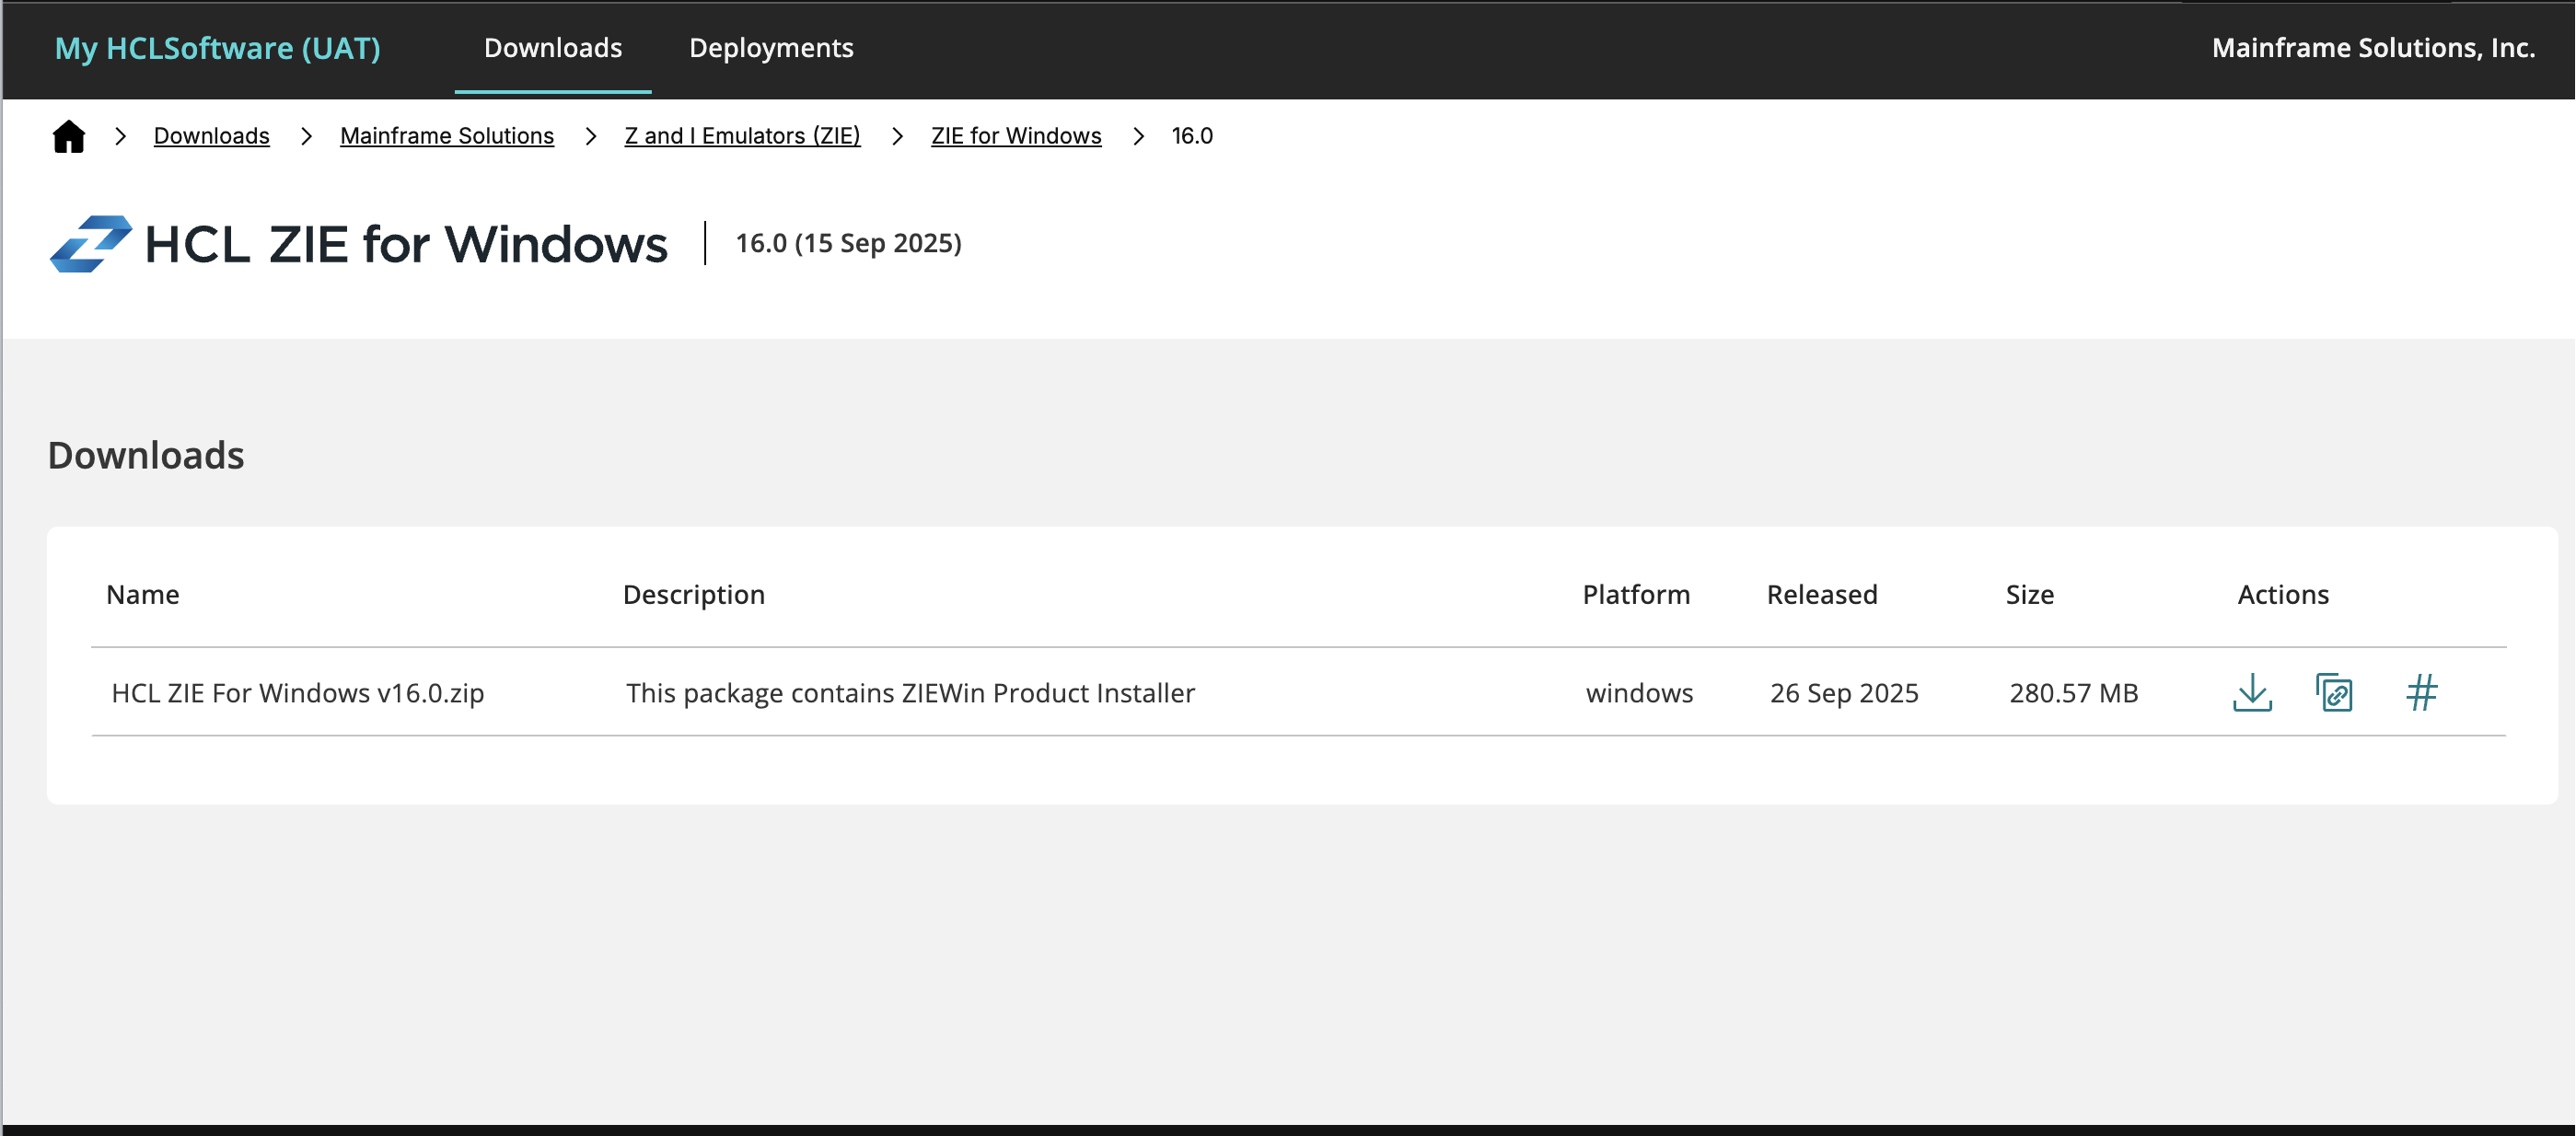The height and width of the screenshot is (1136, 2576).
Task: Download HCL ZIE For Windows v16.0.zip
Action: click(x=2252, y=692)
